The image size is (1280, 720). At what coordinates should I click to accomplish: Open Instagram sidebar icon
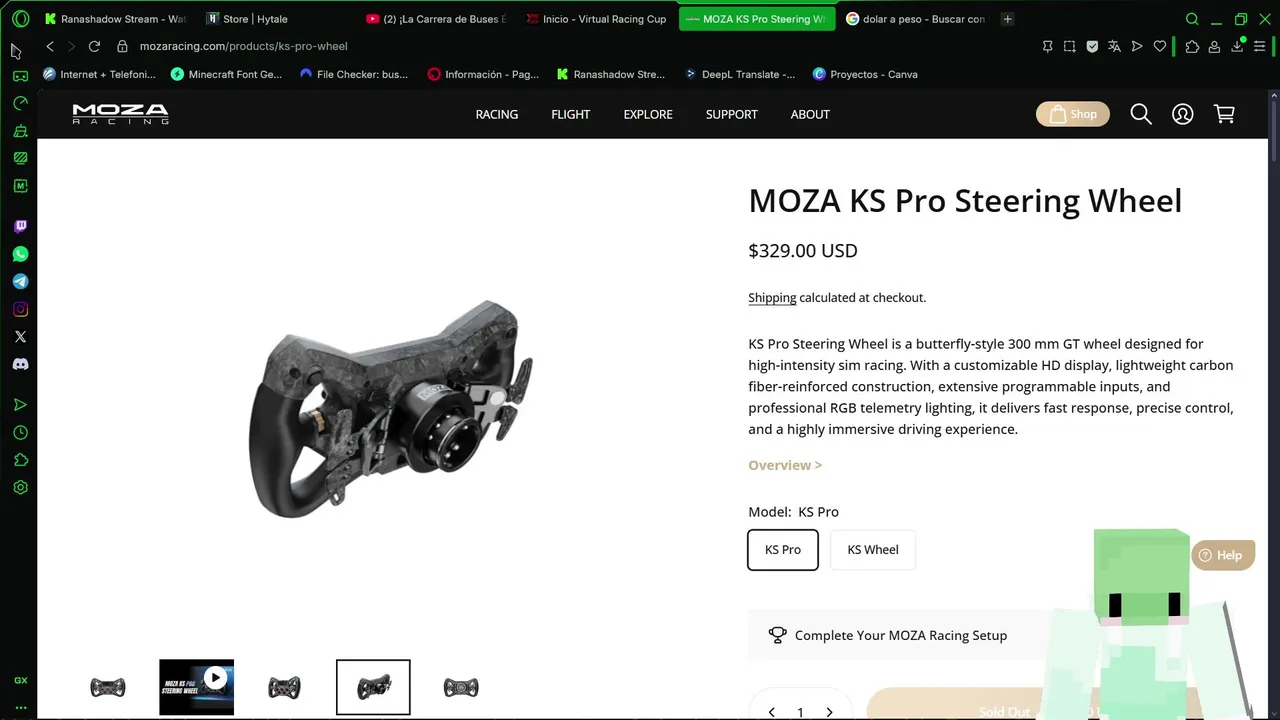coord(20,309)
